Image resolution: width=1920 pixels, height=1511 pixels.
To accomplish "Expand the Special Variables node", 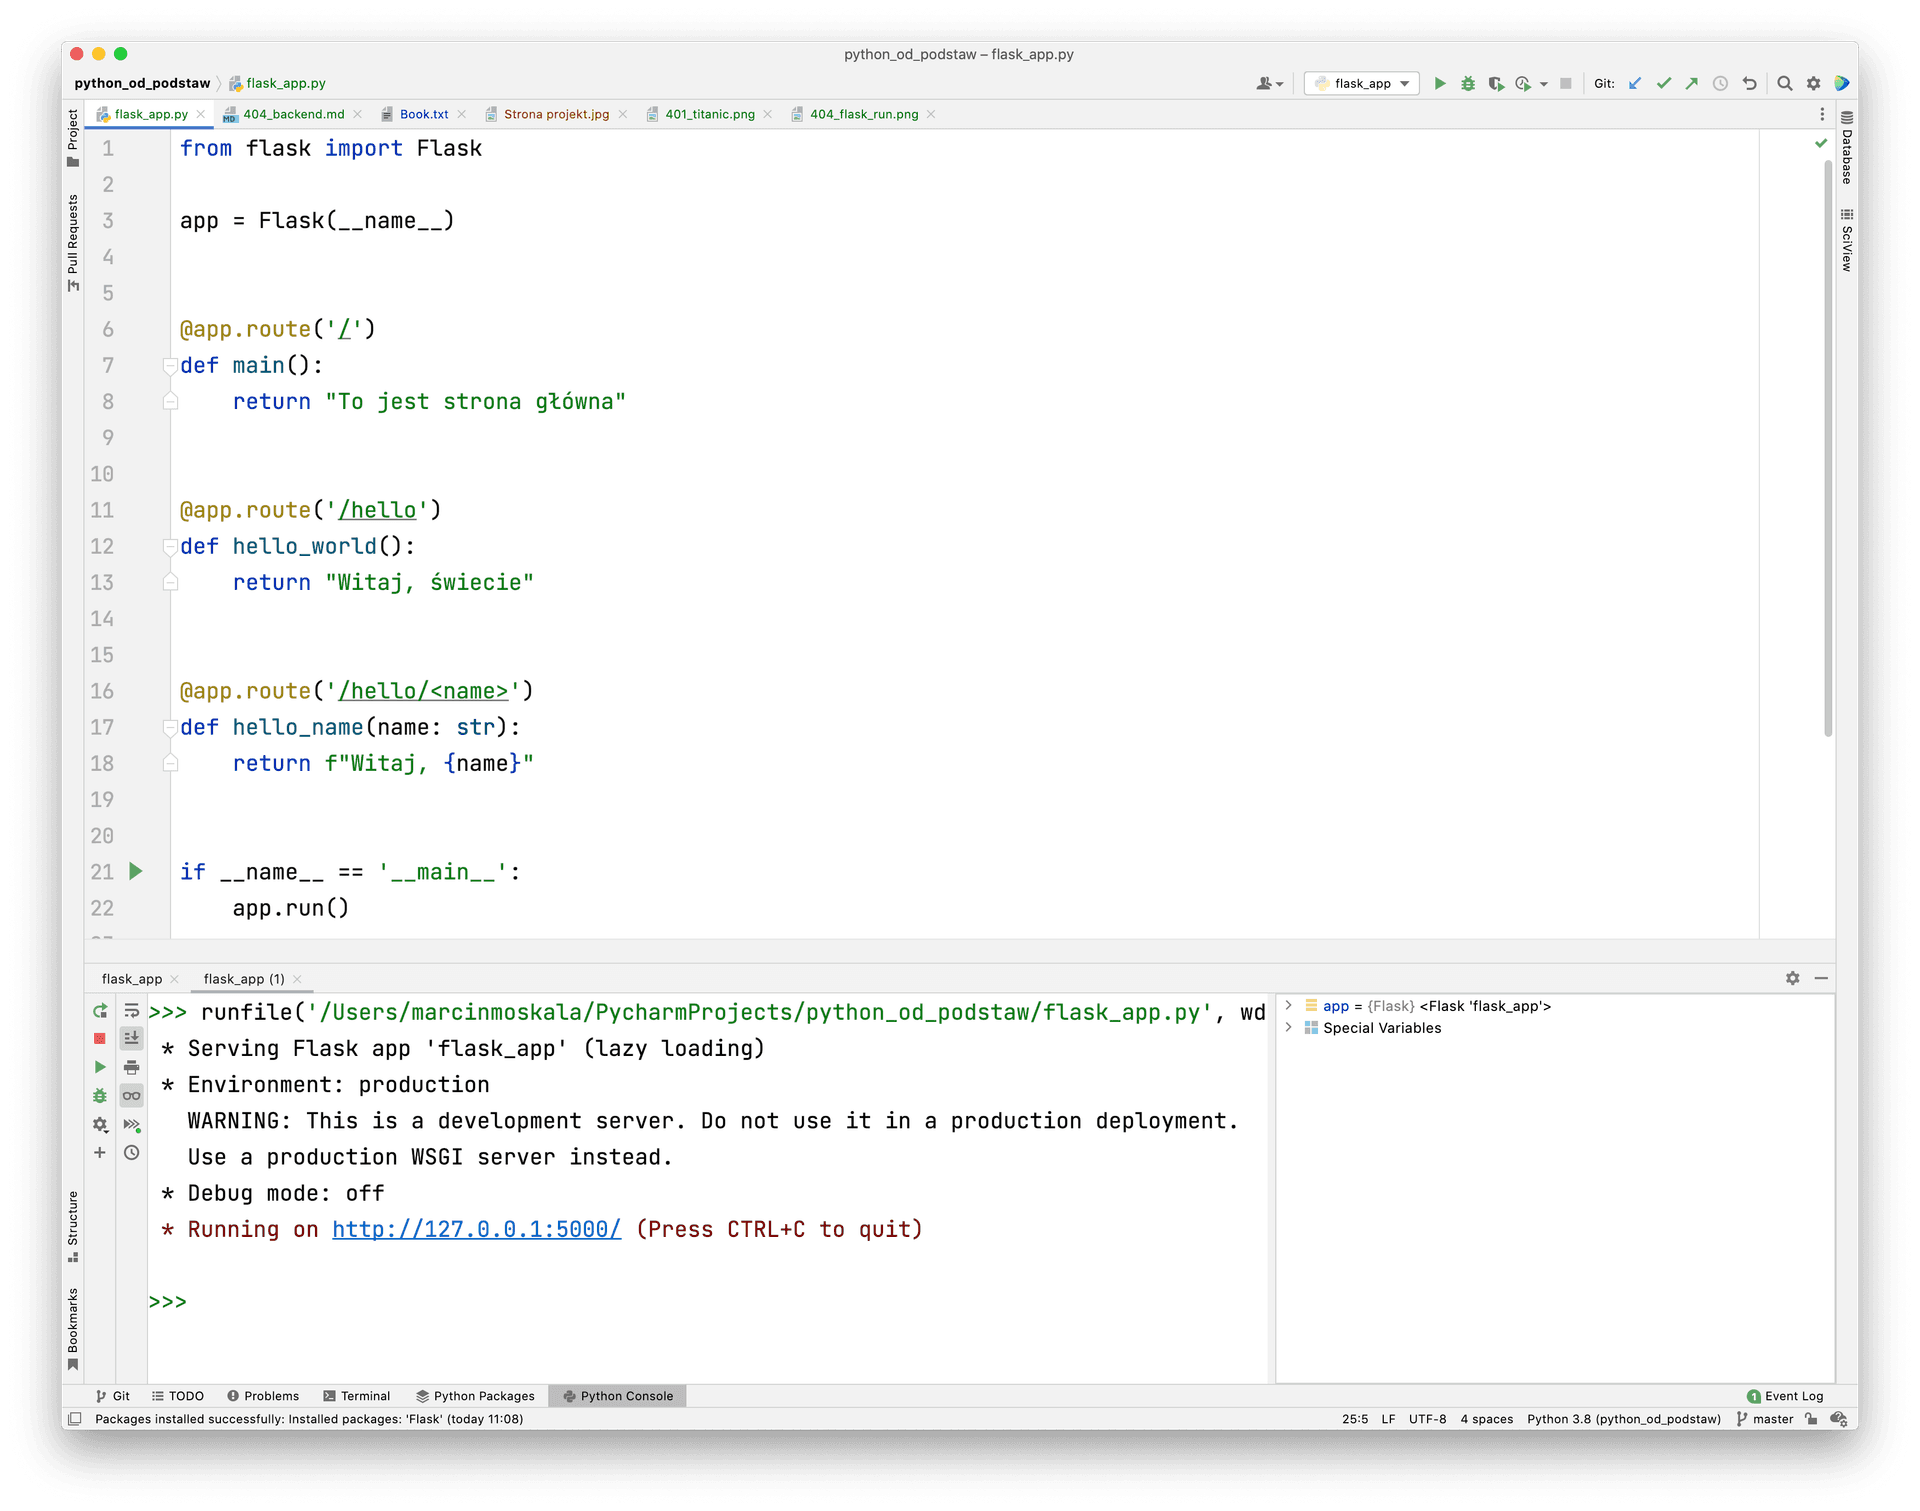I will 1288,1028.
